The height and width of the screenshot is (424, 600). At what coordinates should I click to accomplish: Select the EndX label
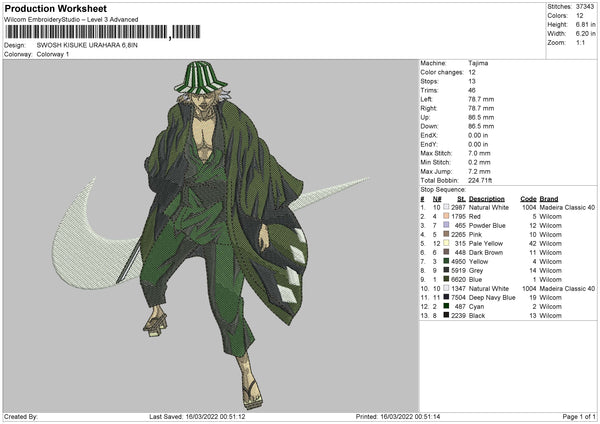(429, 135)
